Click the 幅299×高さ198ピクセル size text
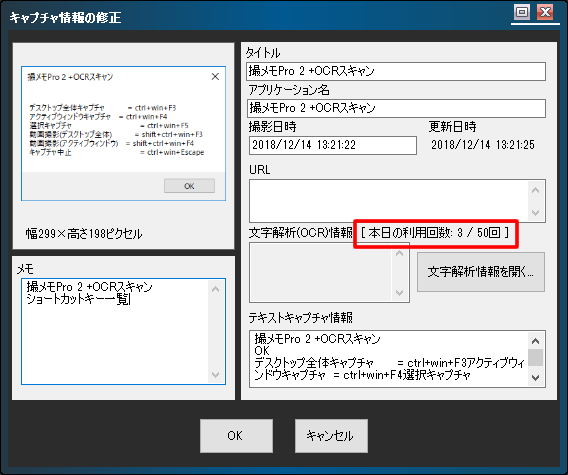The height and width of the screenshot is (475, 568). [x=84, y=234]
